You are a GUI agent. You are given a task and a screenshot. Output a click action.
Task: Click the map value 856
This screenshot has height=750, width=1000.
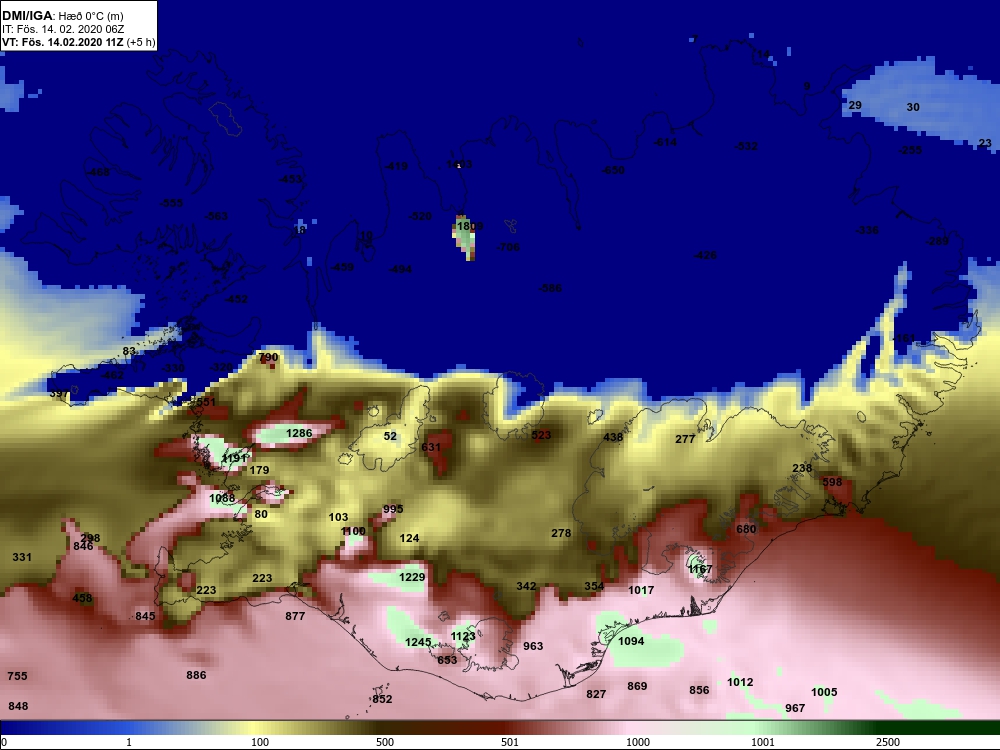(x=700, y=690)
